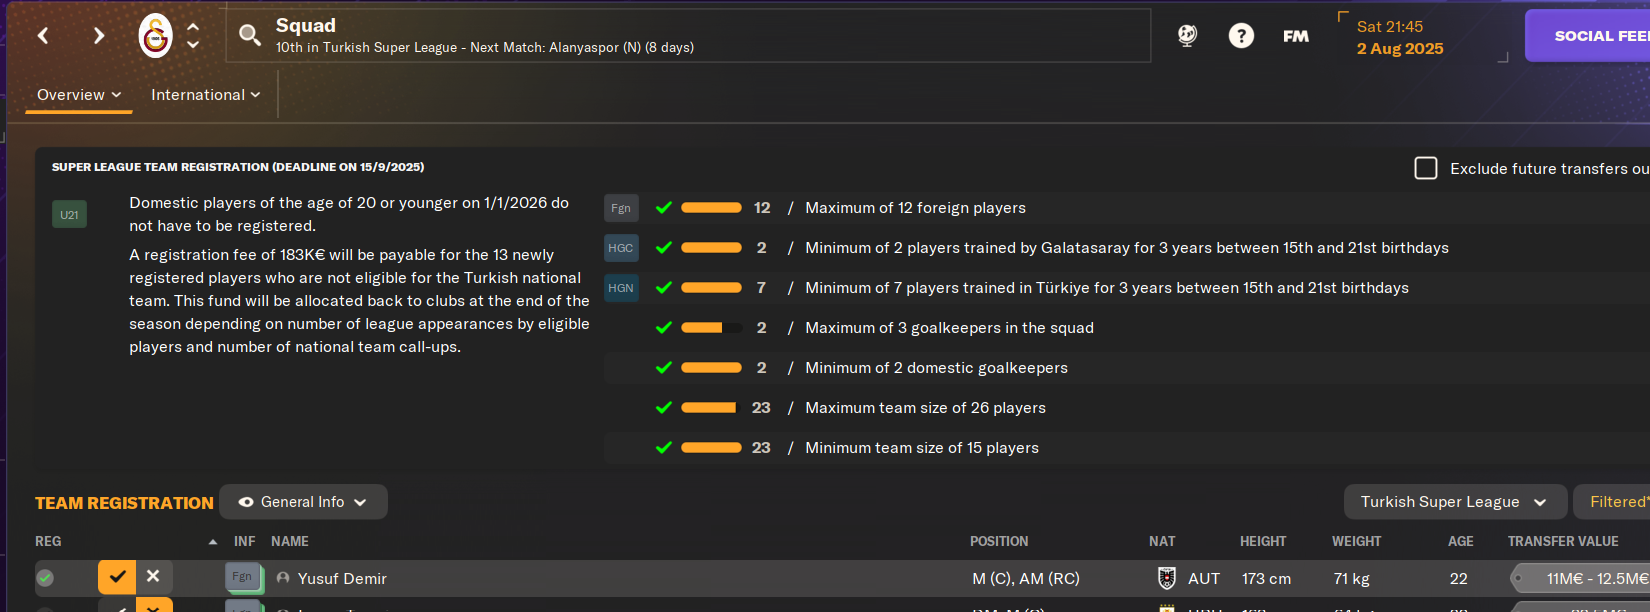Register Yusuf Demir with the checkmark button
1650x612 pixels.
pos(117,576)
